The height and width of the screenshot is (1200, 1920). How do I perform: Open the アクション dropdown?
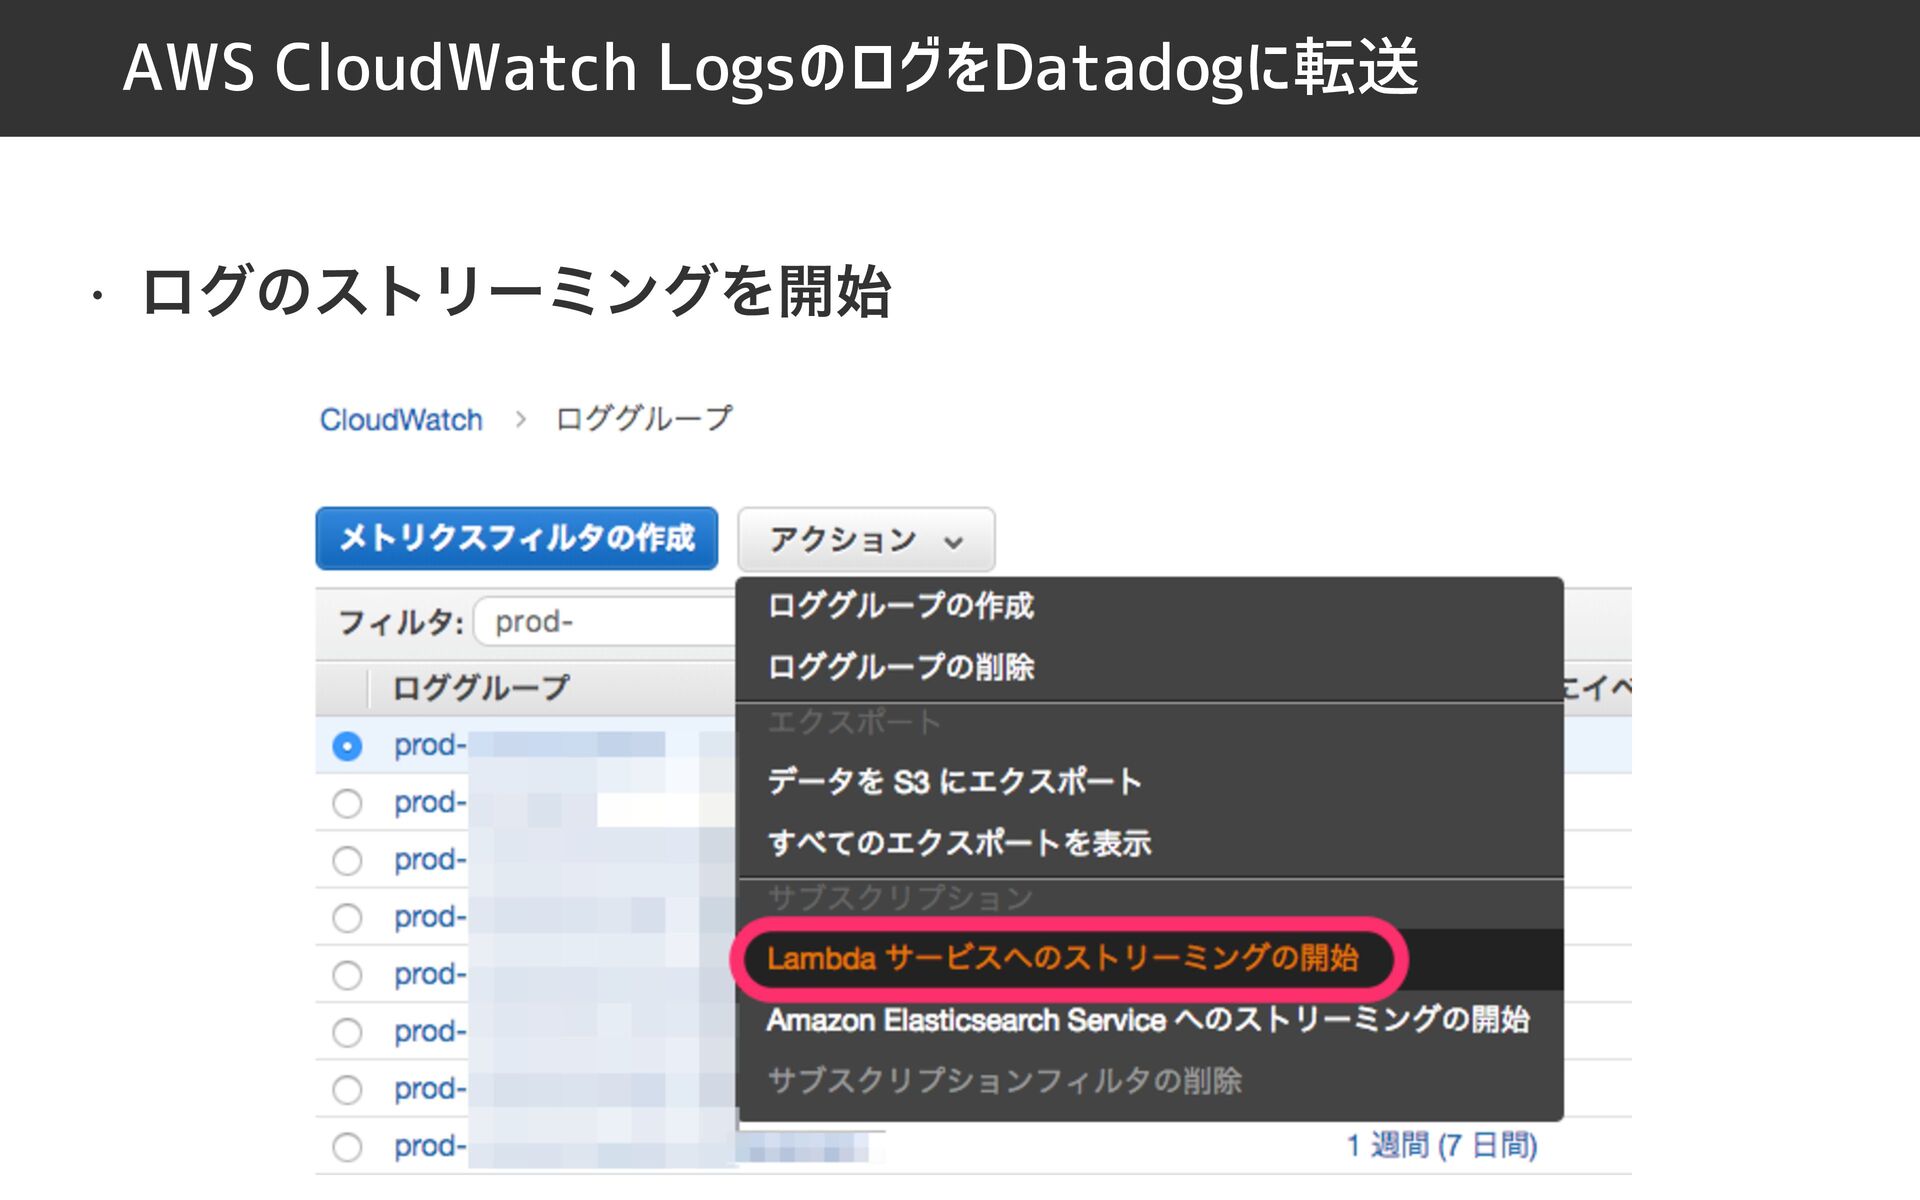click(866, 539)
